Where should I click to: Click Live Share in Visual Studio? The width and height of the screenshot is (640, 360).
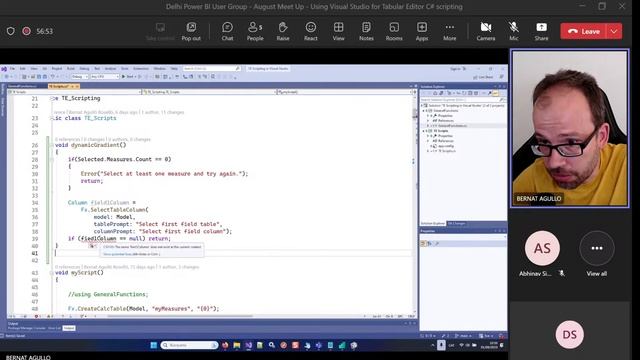click(x=484, y=77)
